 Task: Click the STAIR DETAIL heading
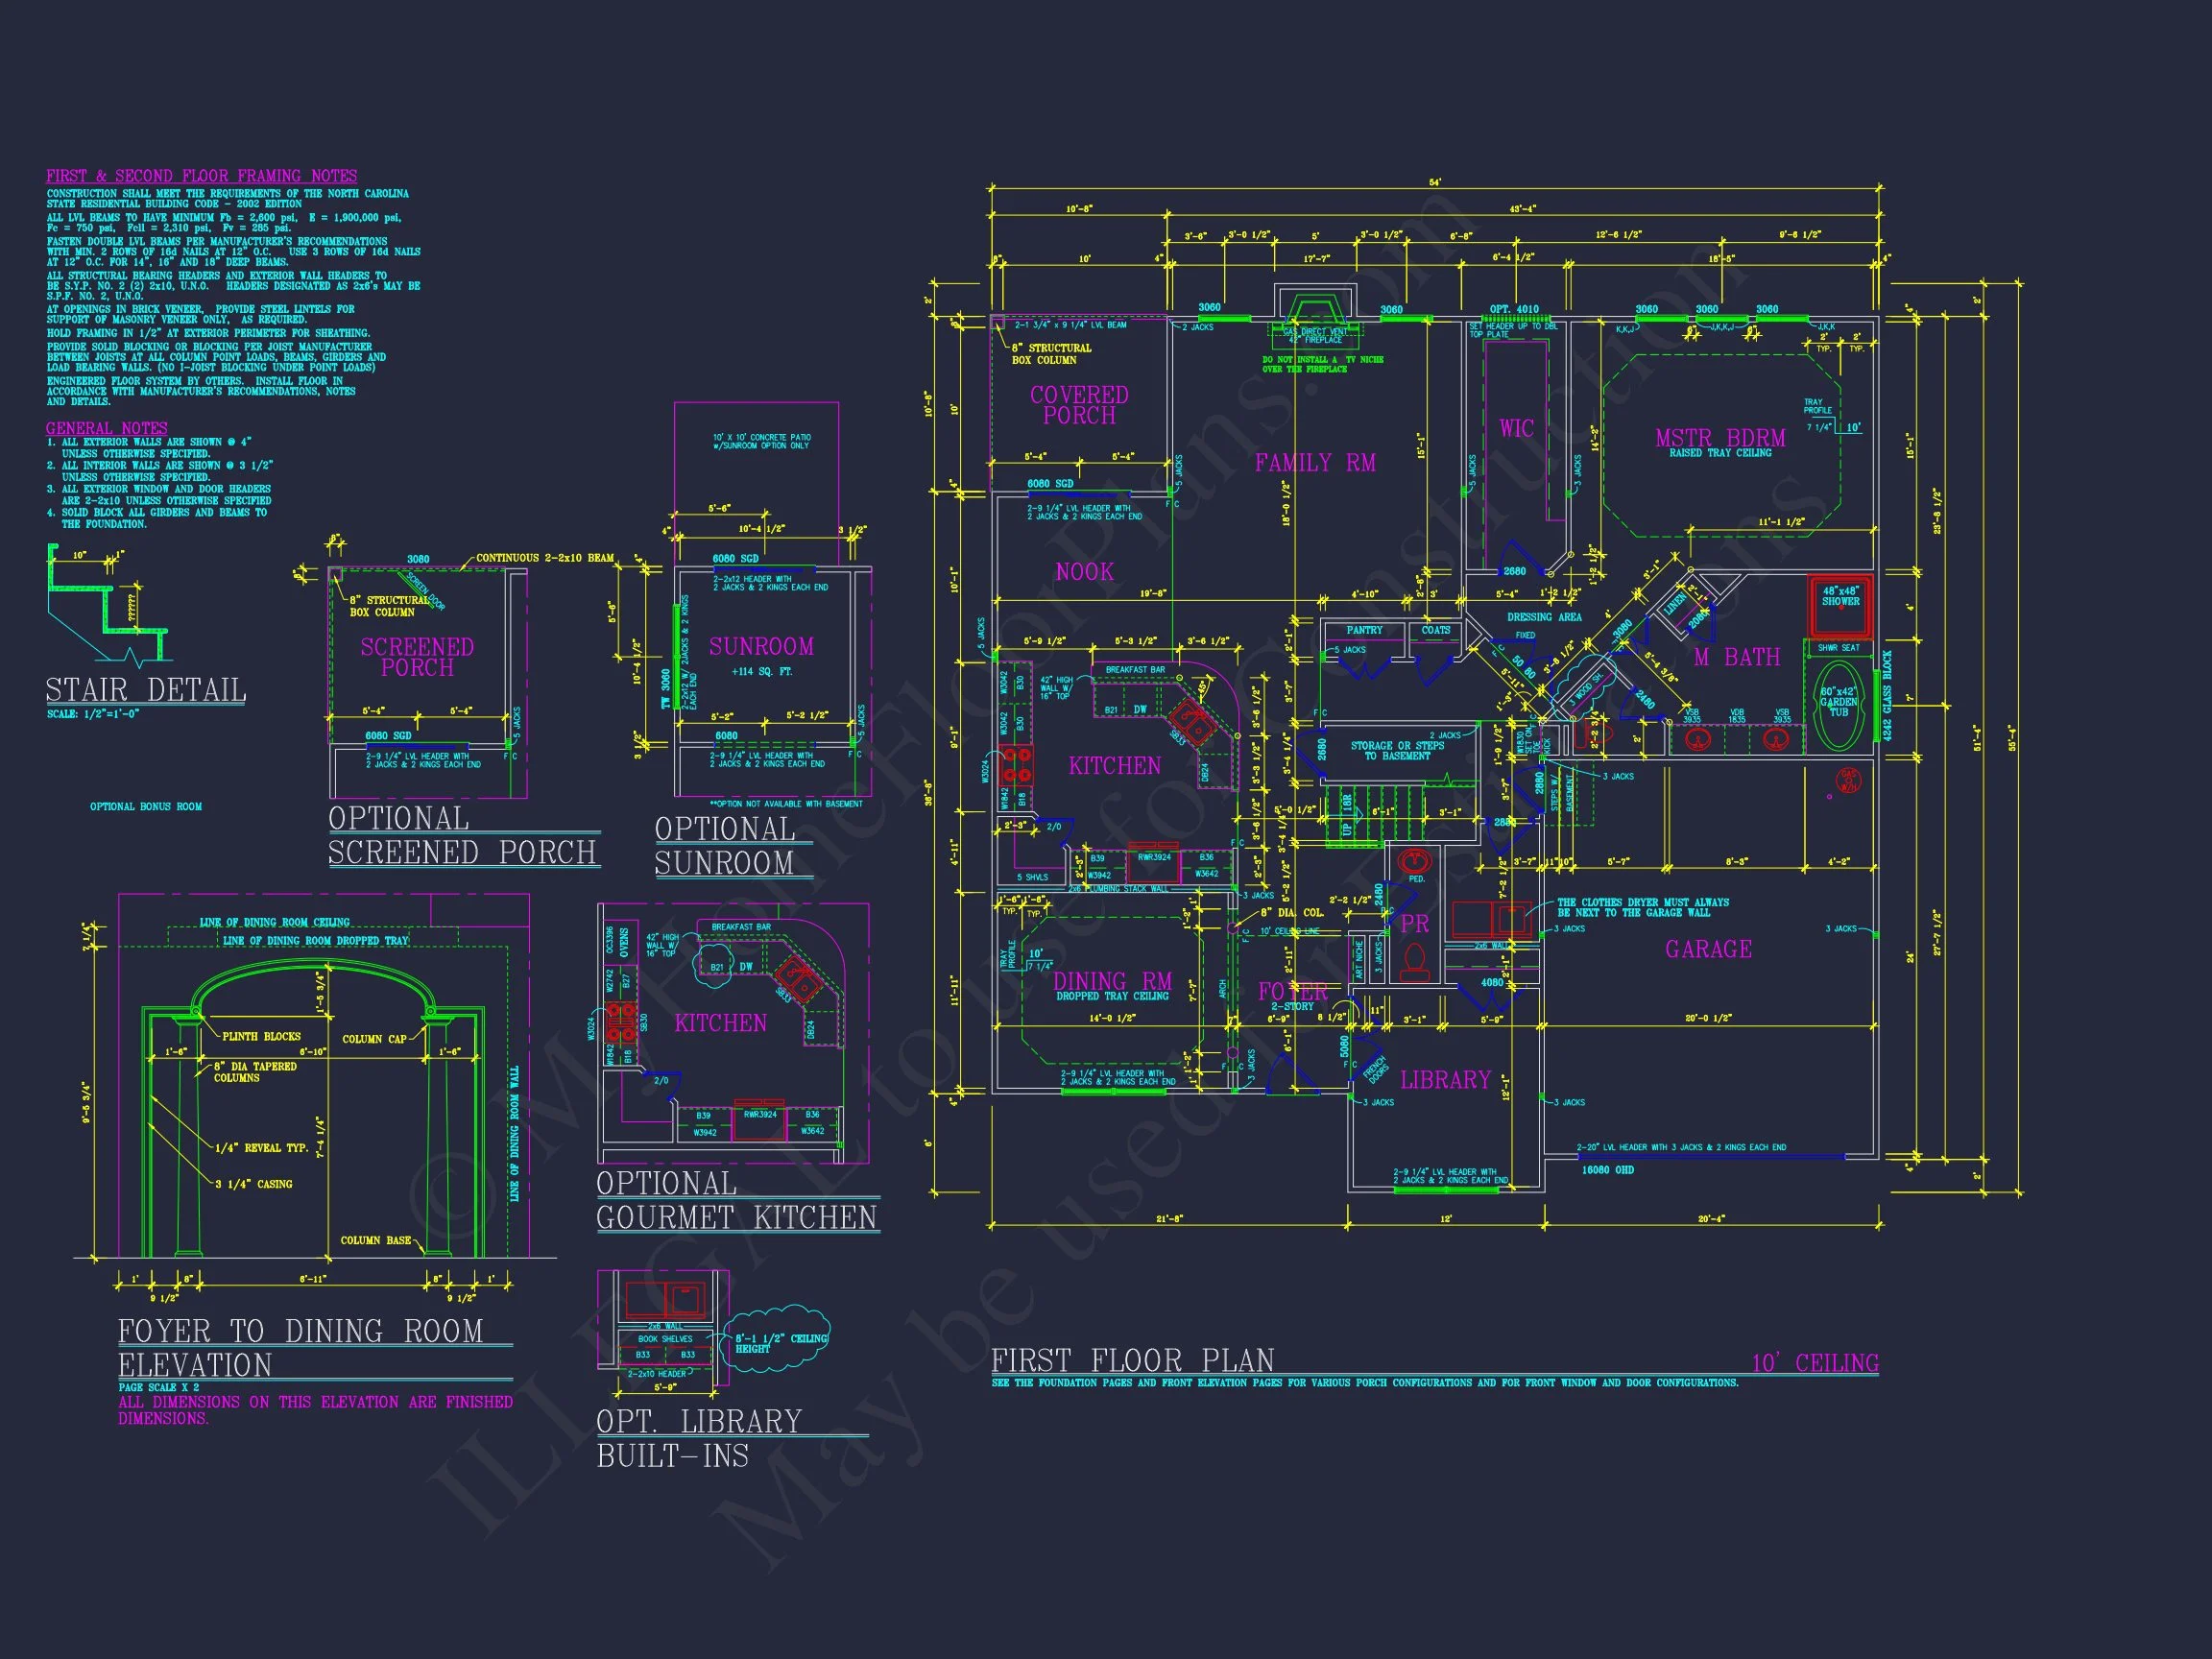(x=146, y=690)
